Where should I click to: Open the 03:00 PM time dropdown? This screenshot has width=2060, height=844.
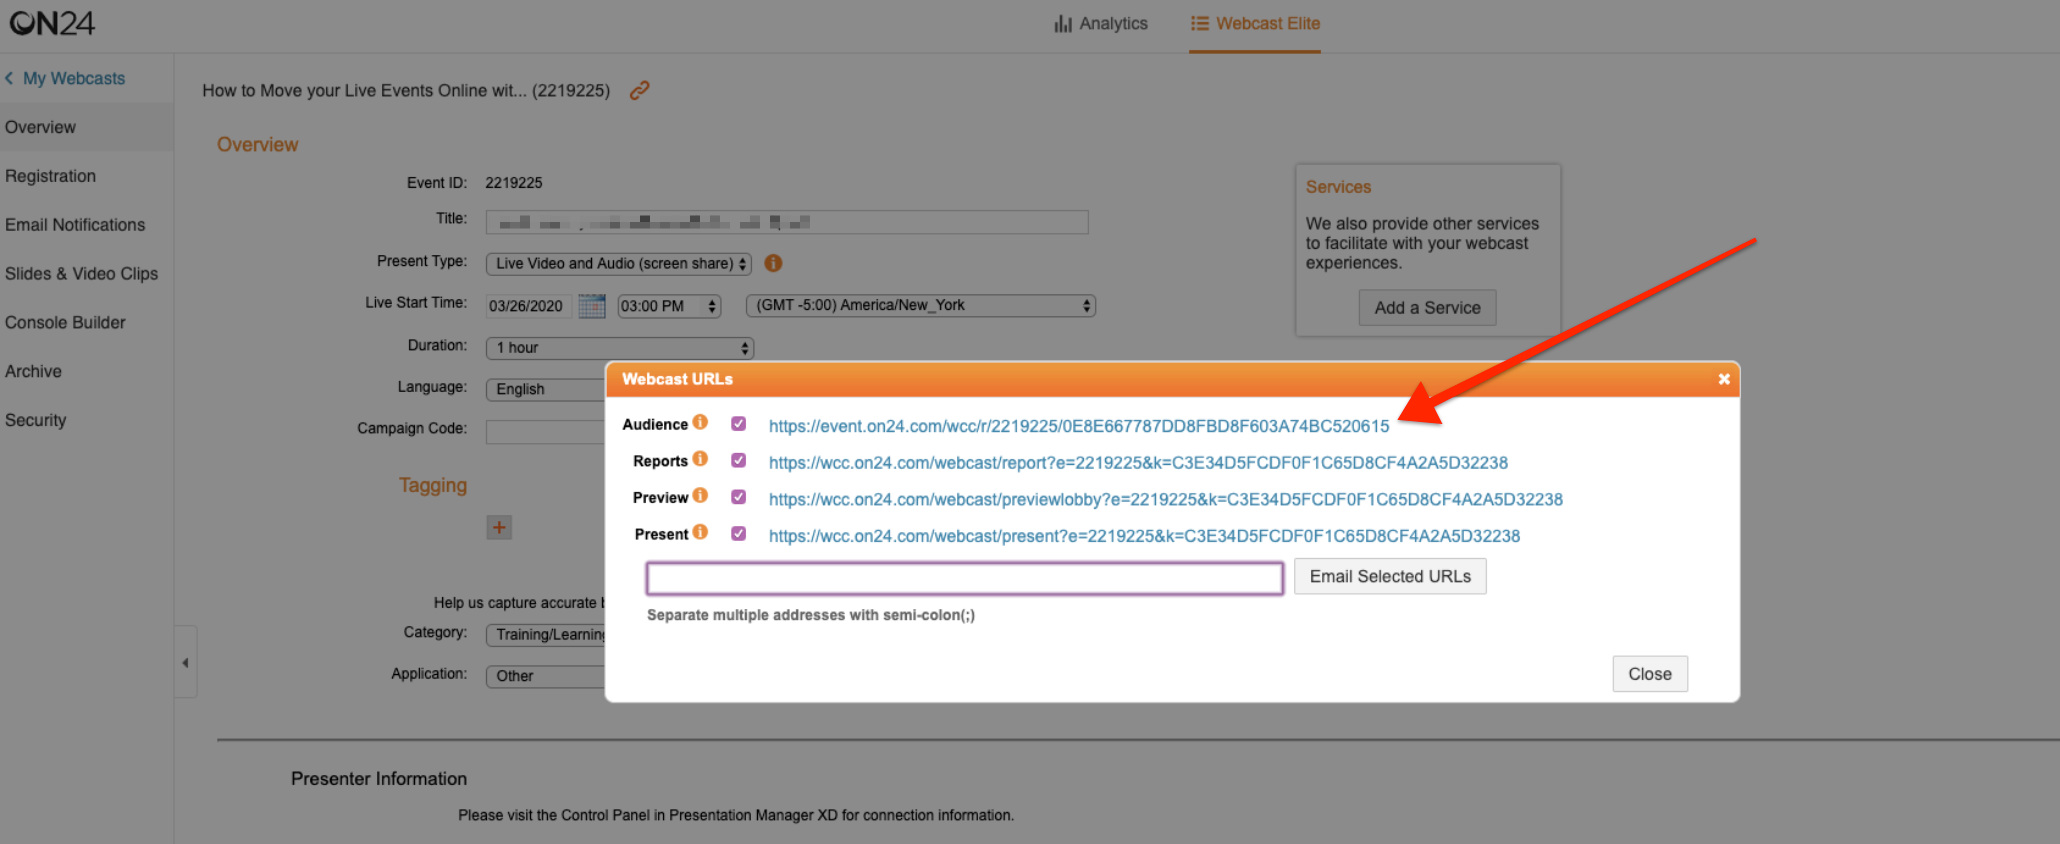point(669,306)
